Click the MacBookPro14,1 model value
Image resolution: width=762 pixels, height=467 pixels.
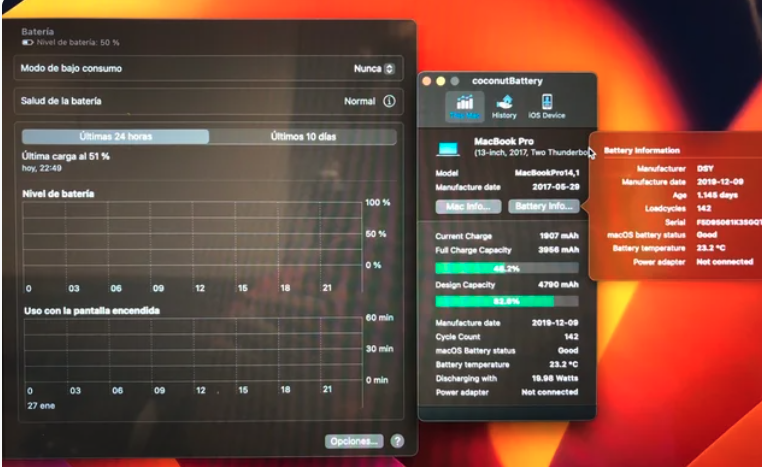coord(547,173)
